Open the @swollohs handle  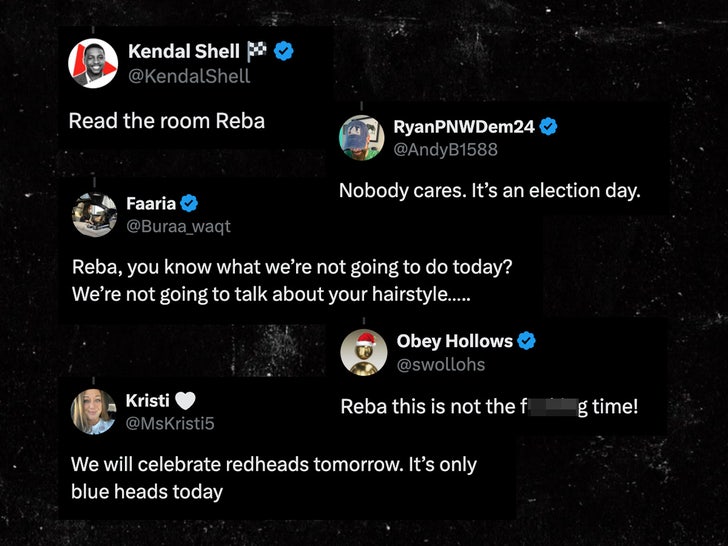click(x=441, y=364)
